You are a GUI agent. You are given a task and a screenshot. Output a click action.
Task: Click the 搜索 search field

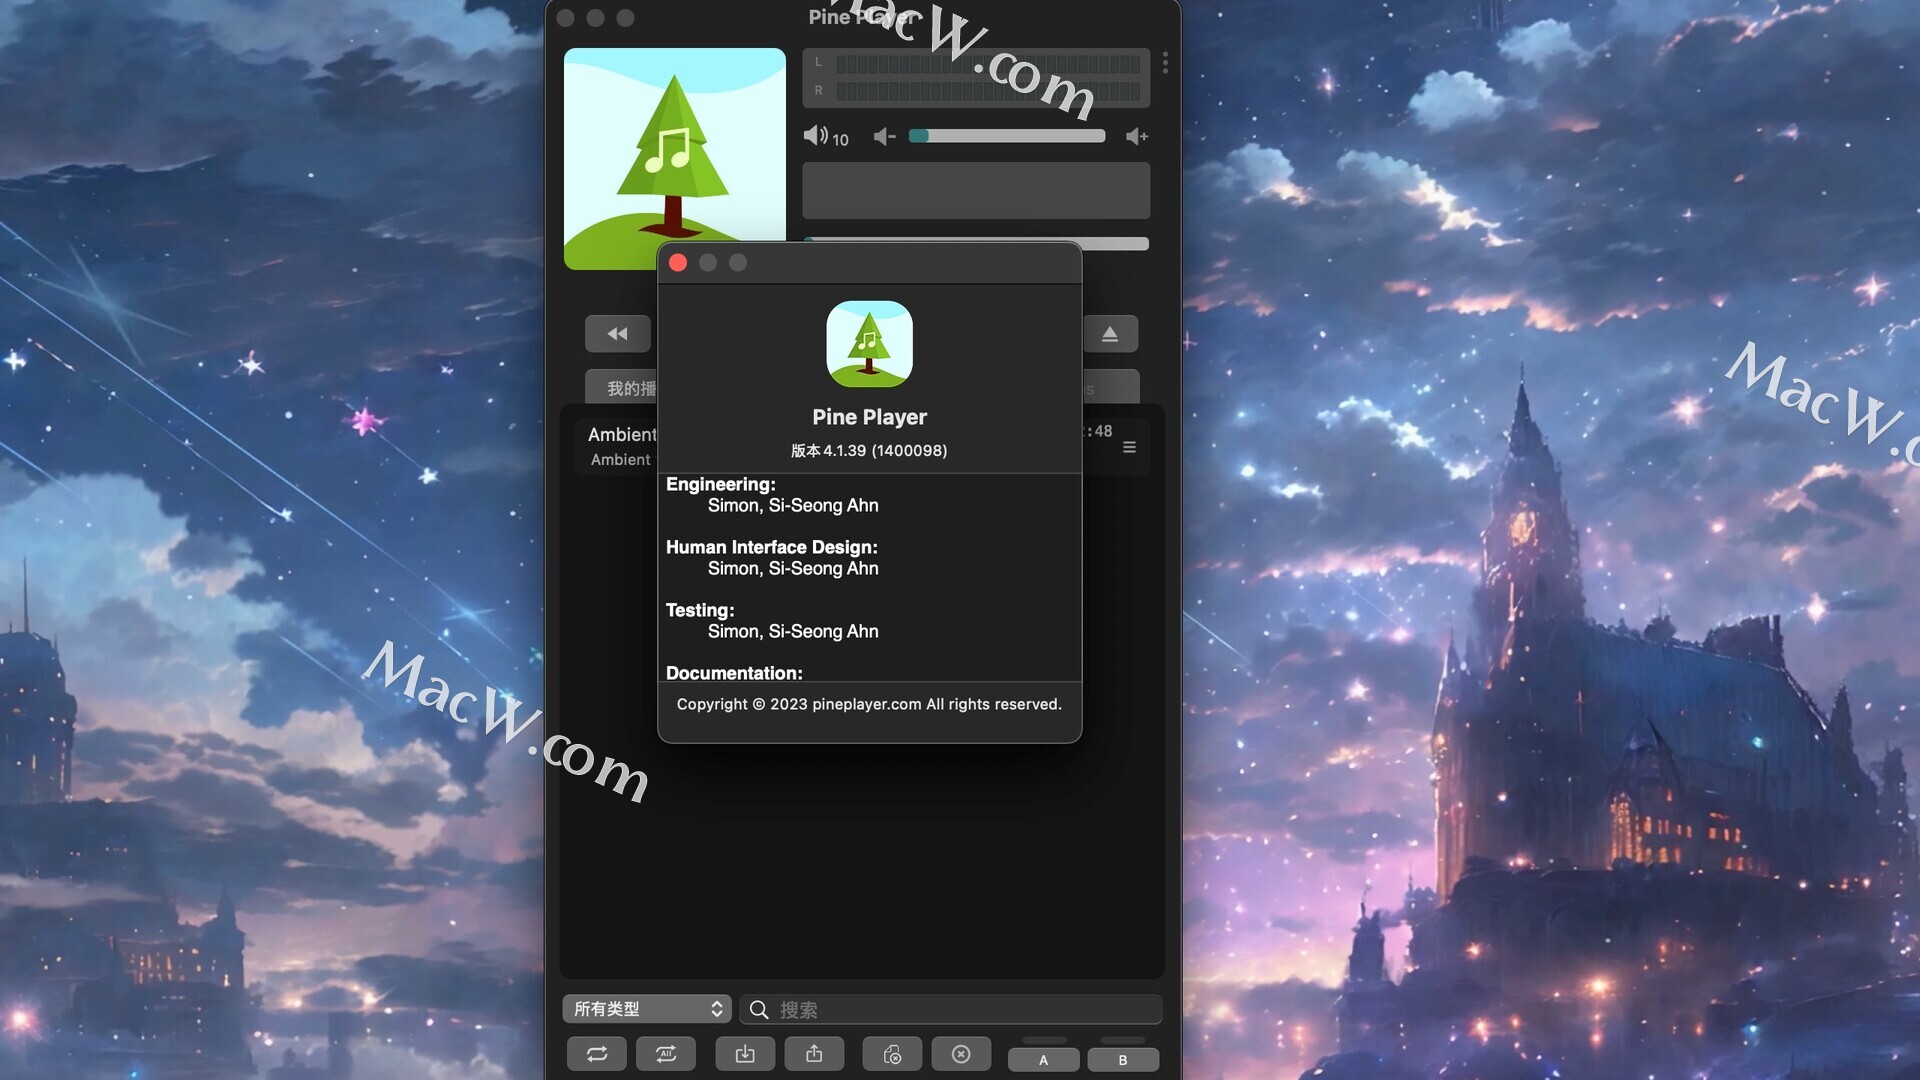pos(951,1010)
